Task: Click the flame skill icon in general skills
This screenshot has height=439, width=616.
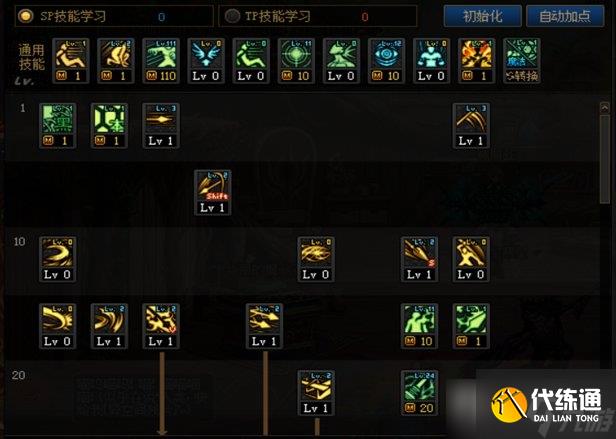Action: click(x=477, y=61)
